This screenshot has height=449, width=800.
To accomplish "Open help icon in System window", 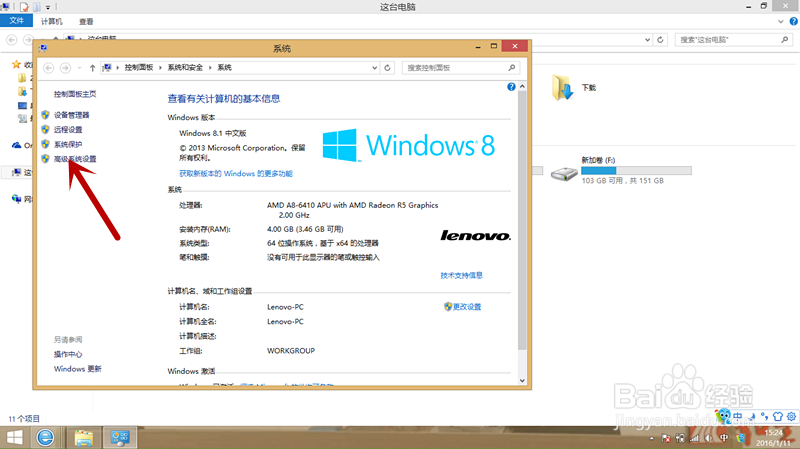I will pos(511,87).
